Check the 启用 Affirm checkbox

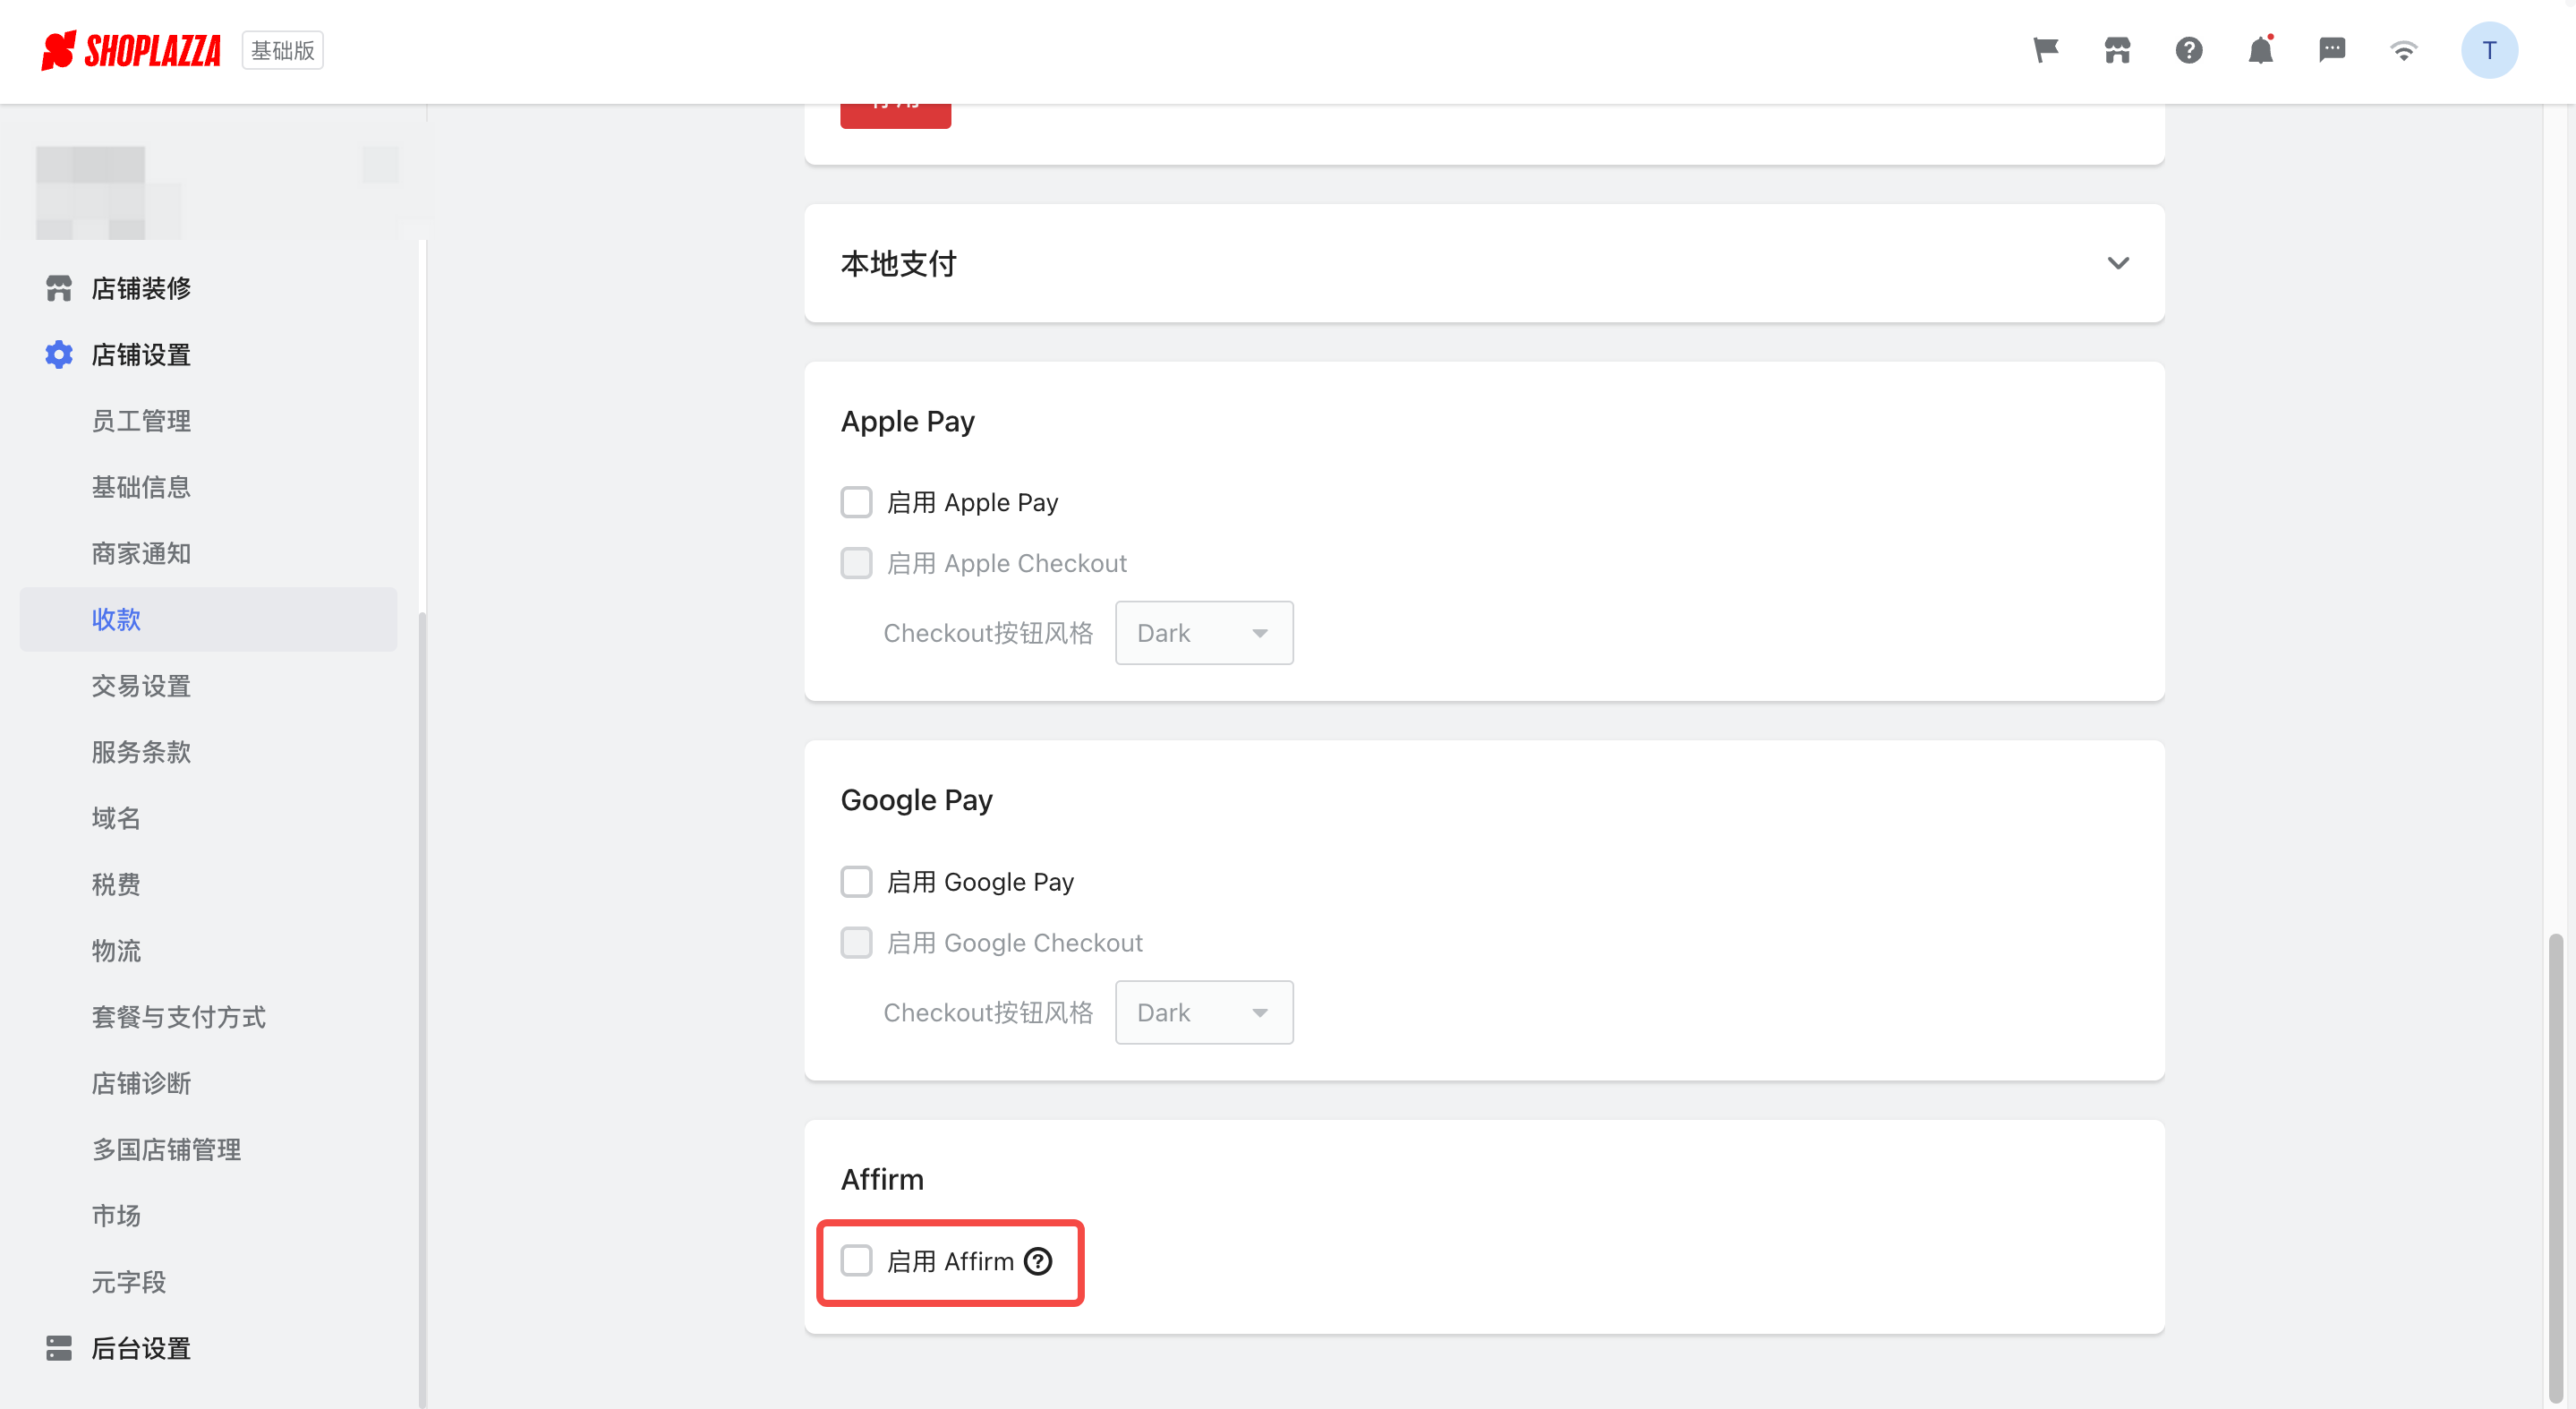(856, 1261)
